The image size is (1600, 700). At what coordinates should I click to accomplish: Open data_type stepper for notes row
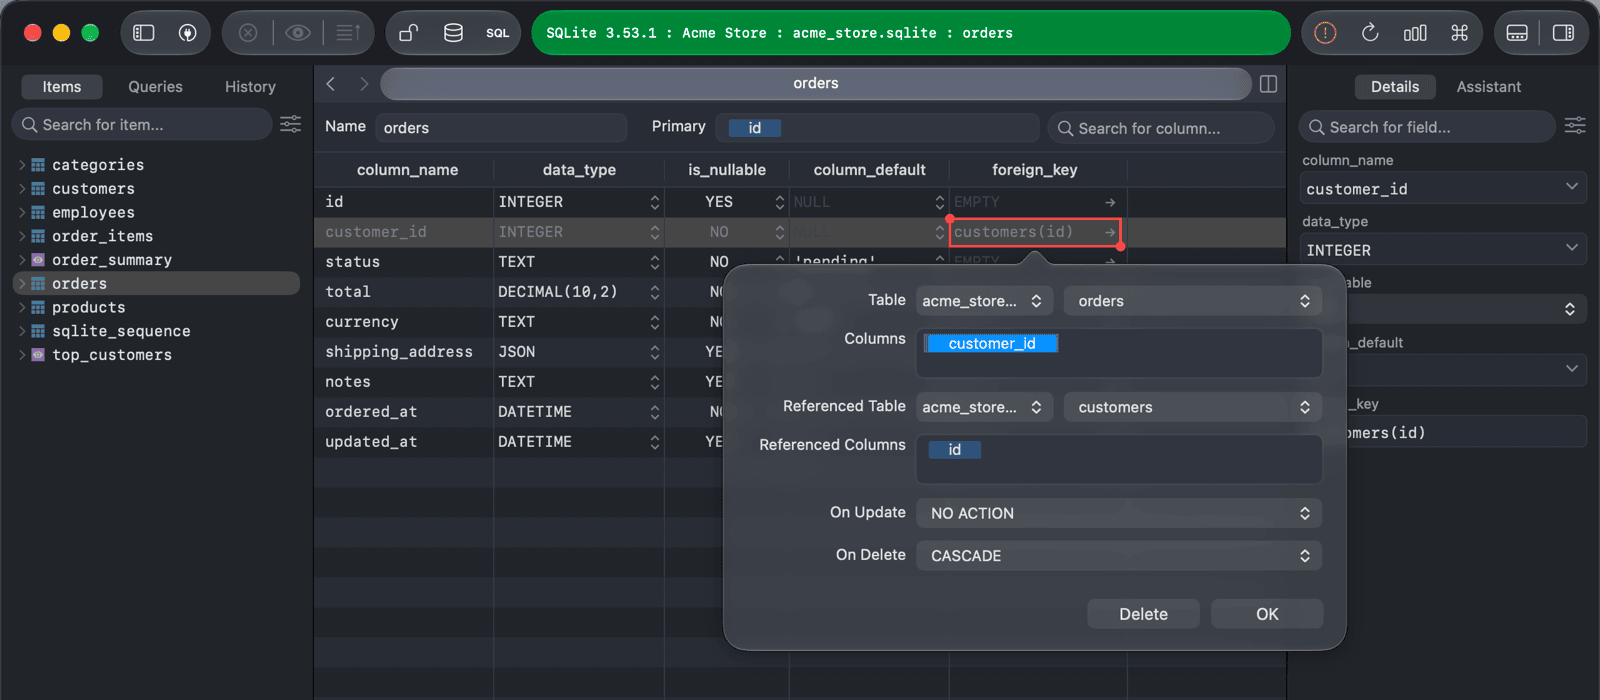click(655, 382)
